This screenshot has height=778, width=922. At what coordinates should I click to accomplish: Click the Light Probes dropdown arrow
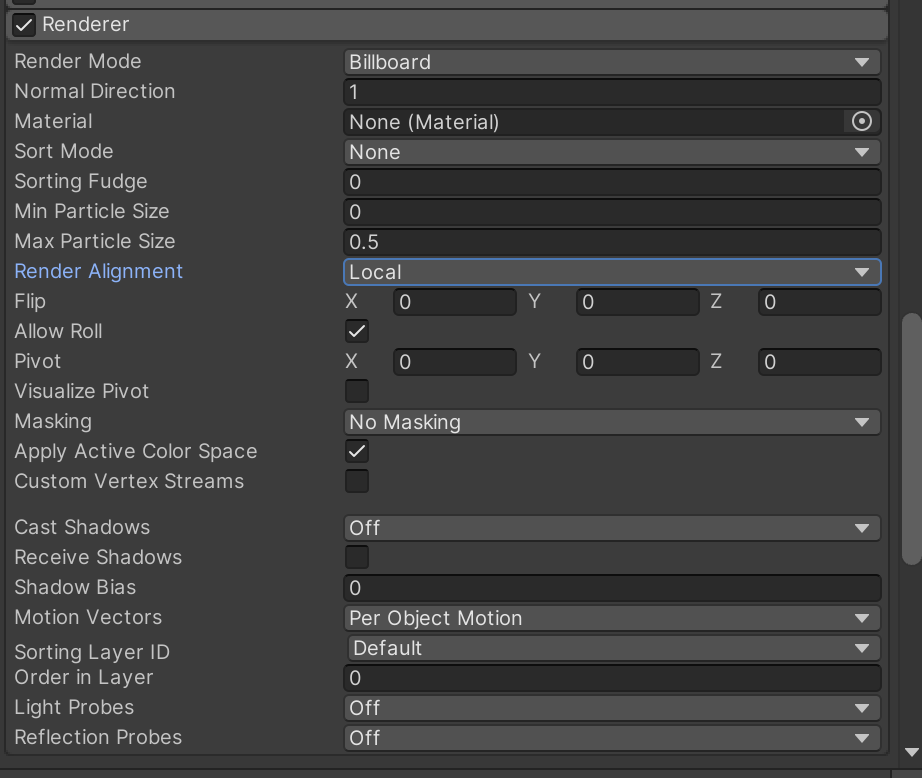coord(862,708)
